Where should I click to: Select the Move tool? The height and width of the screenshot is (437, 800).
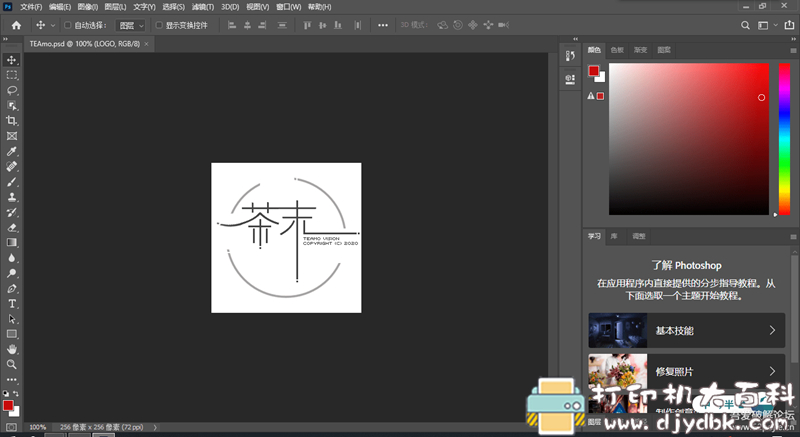coord(12,60)
